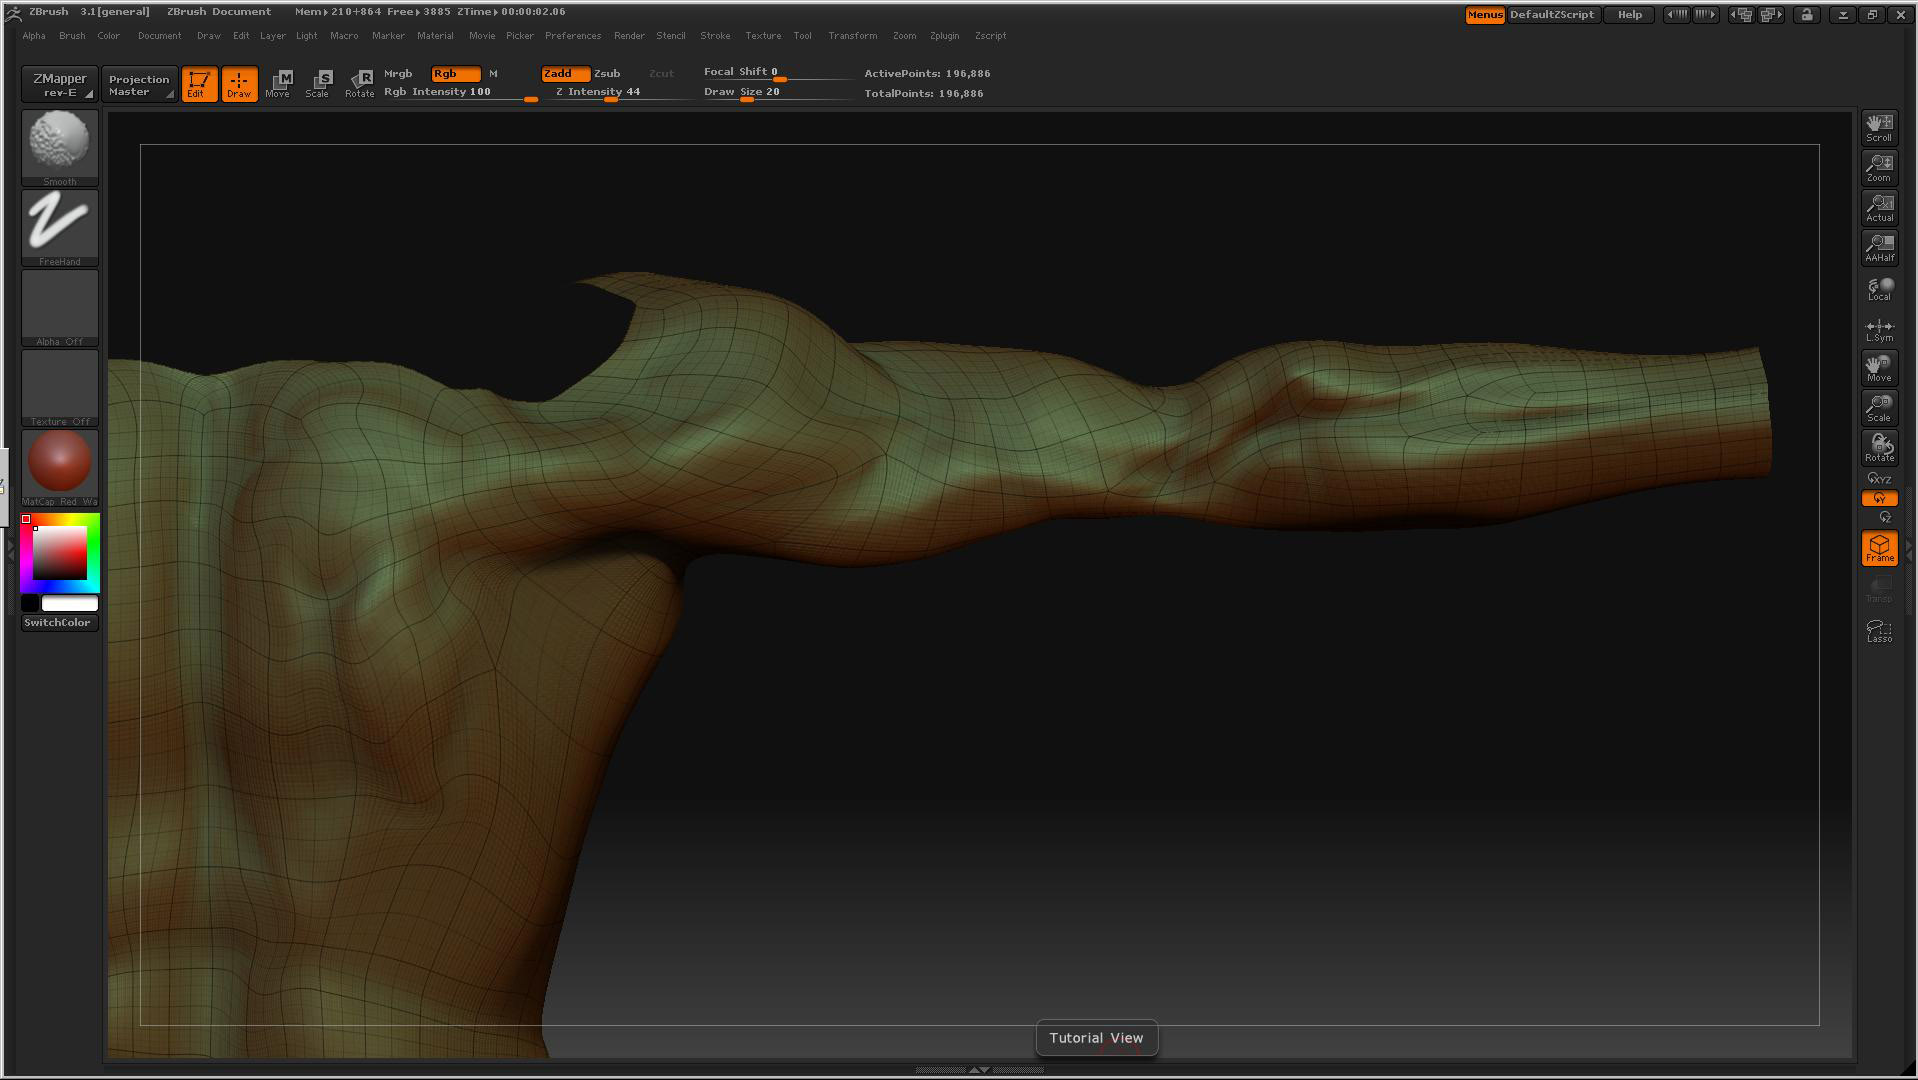Toggle Edit mode button
This screenshot has width=1918, height=1080.
[199, 84]
